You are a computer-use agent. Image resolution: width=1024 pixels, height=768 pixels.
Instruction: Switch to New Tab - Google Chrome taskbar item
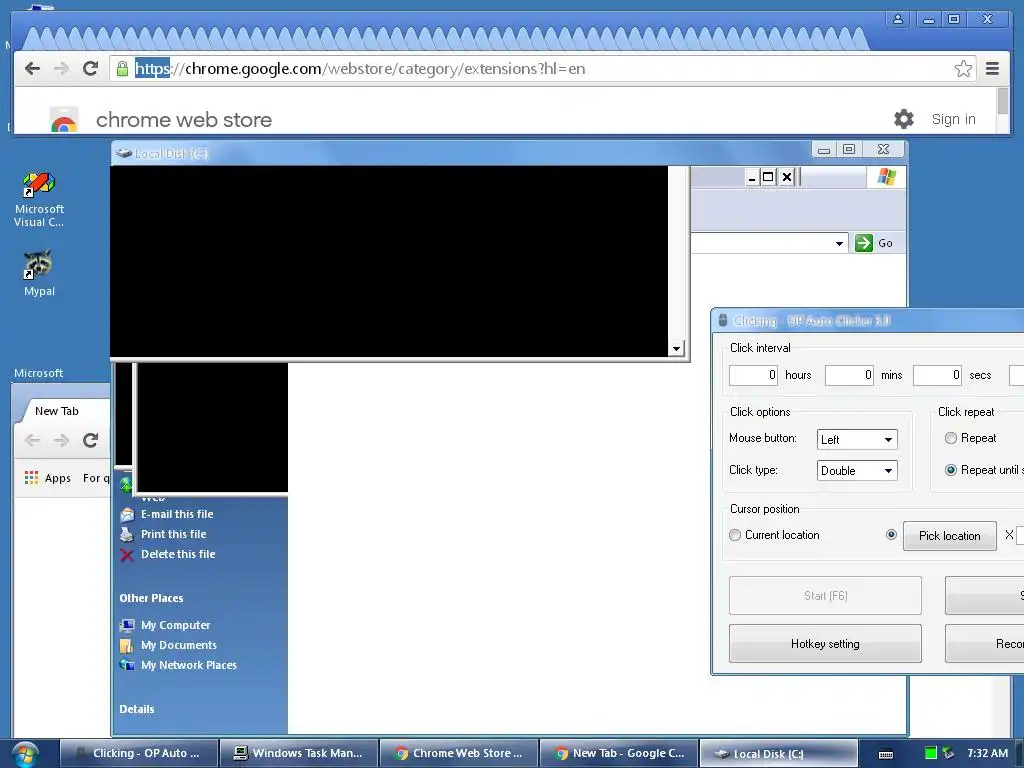point(619,753)
